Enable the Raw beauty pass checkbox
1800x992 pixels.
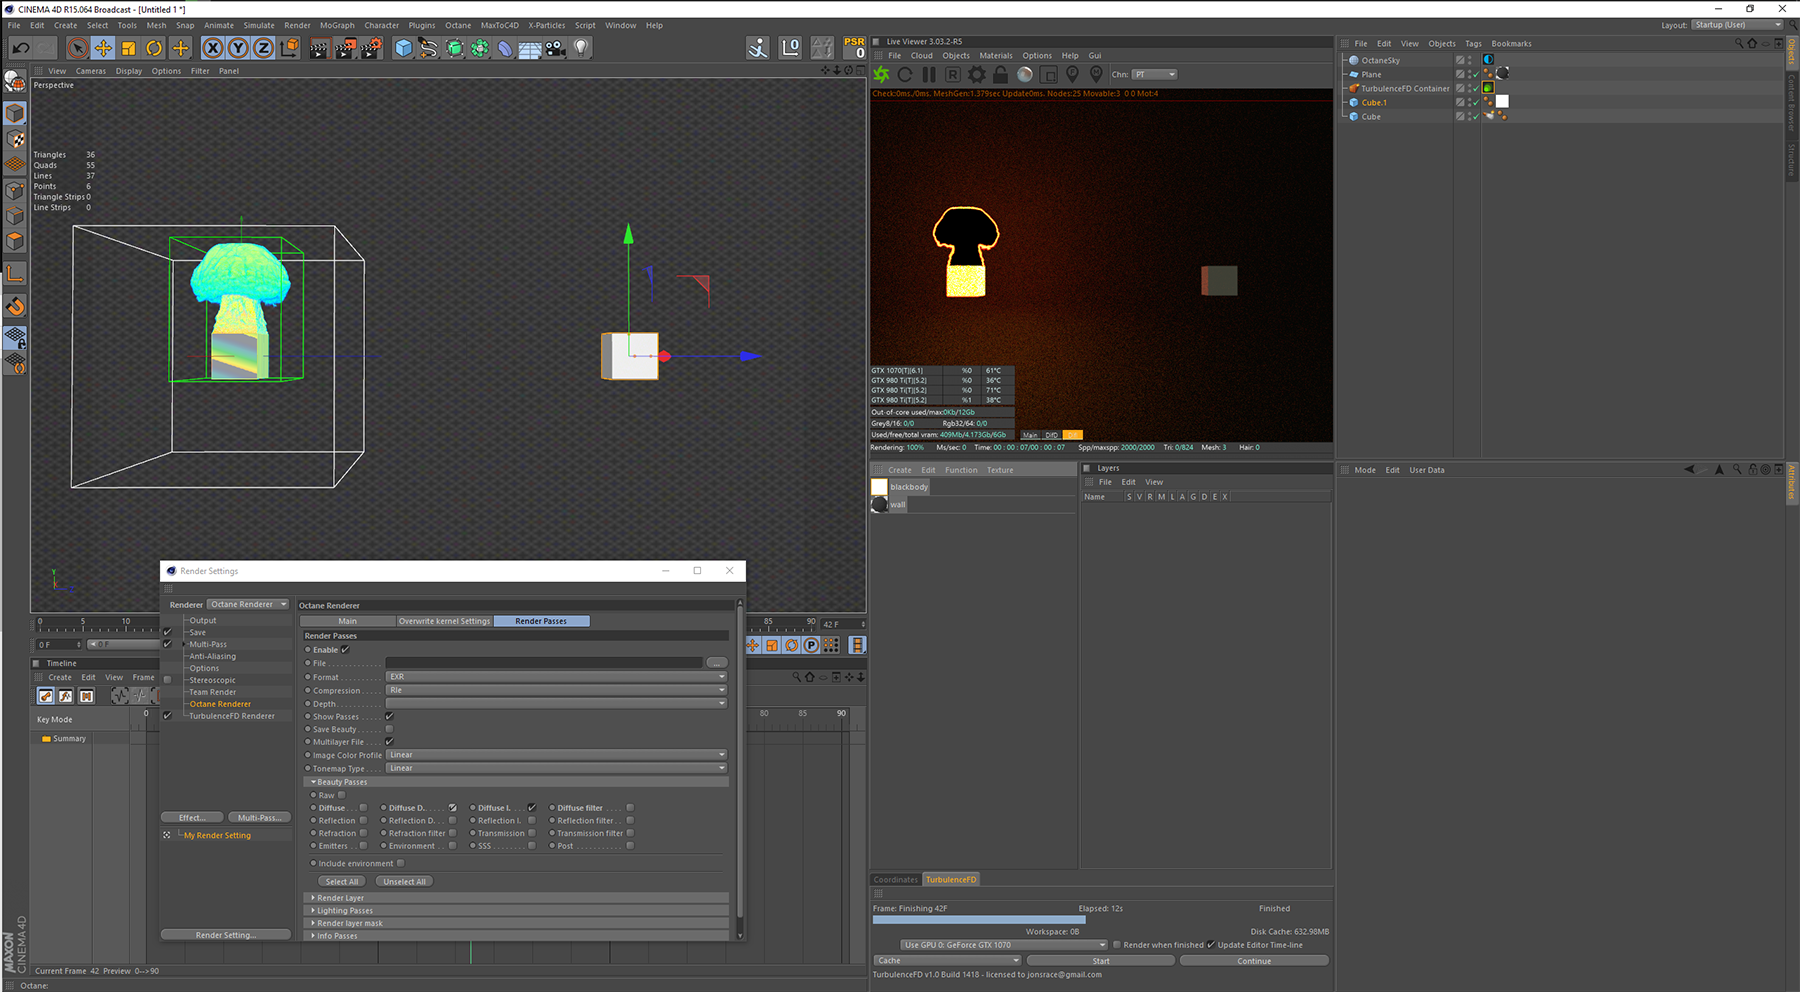(341, 795)
